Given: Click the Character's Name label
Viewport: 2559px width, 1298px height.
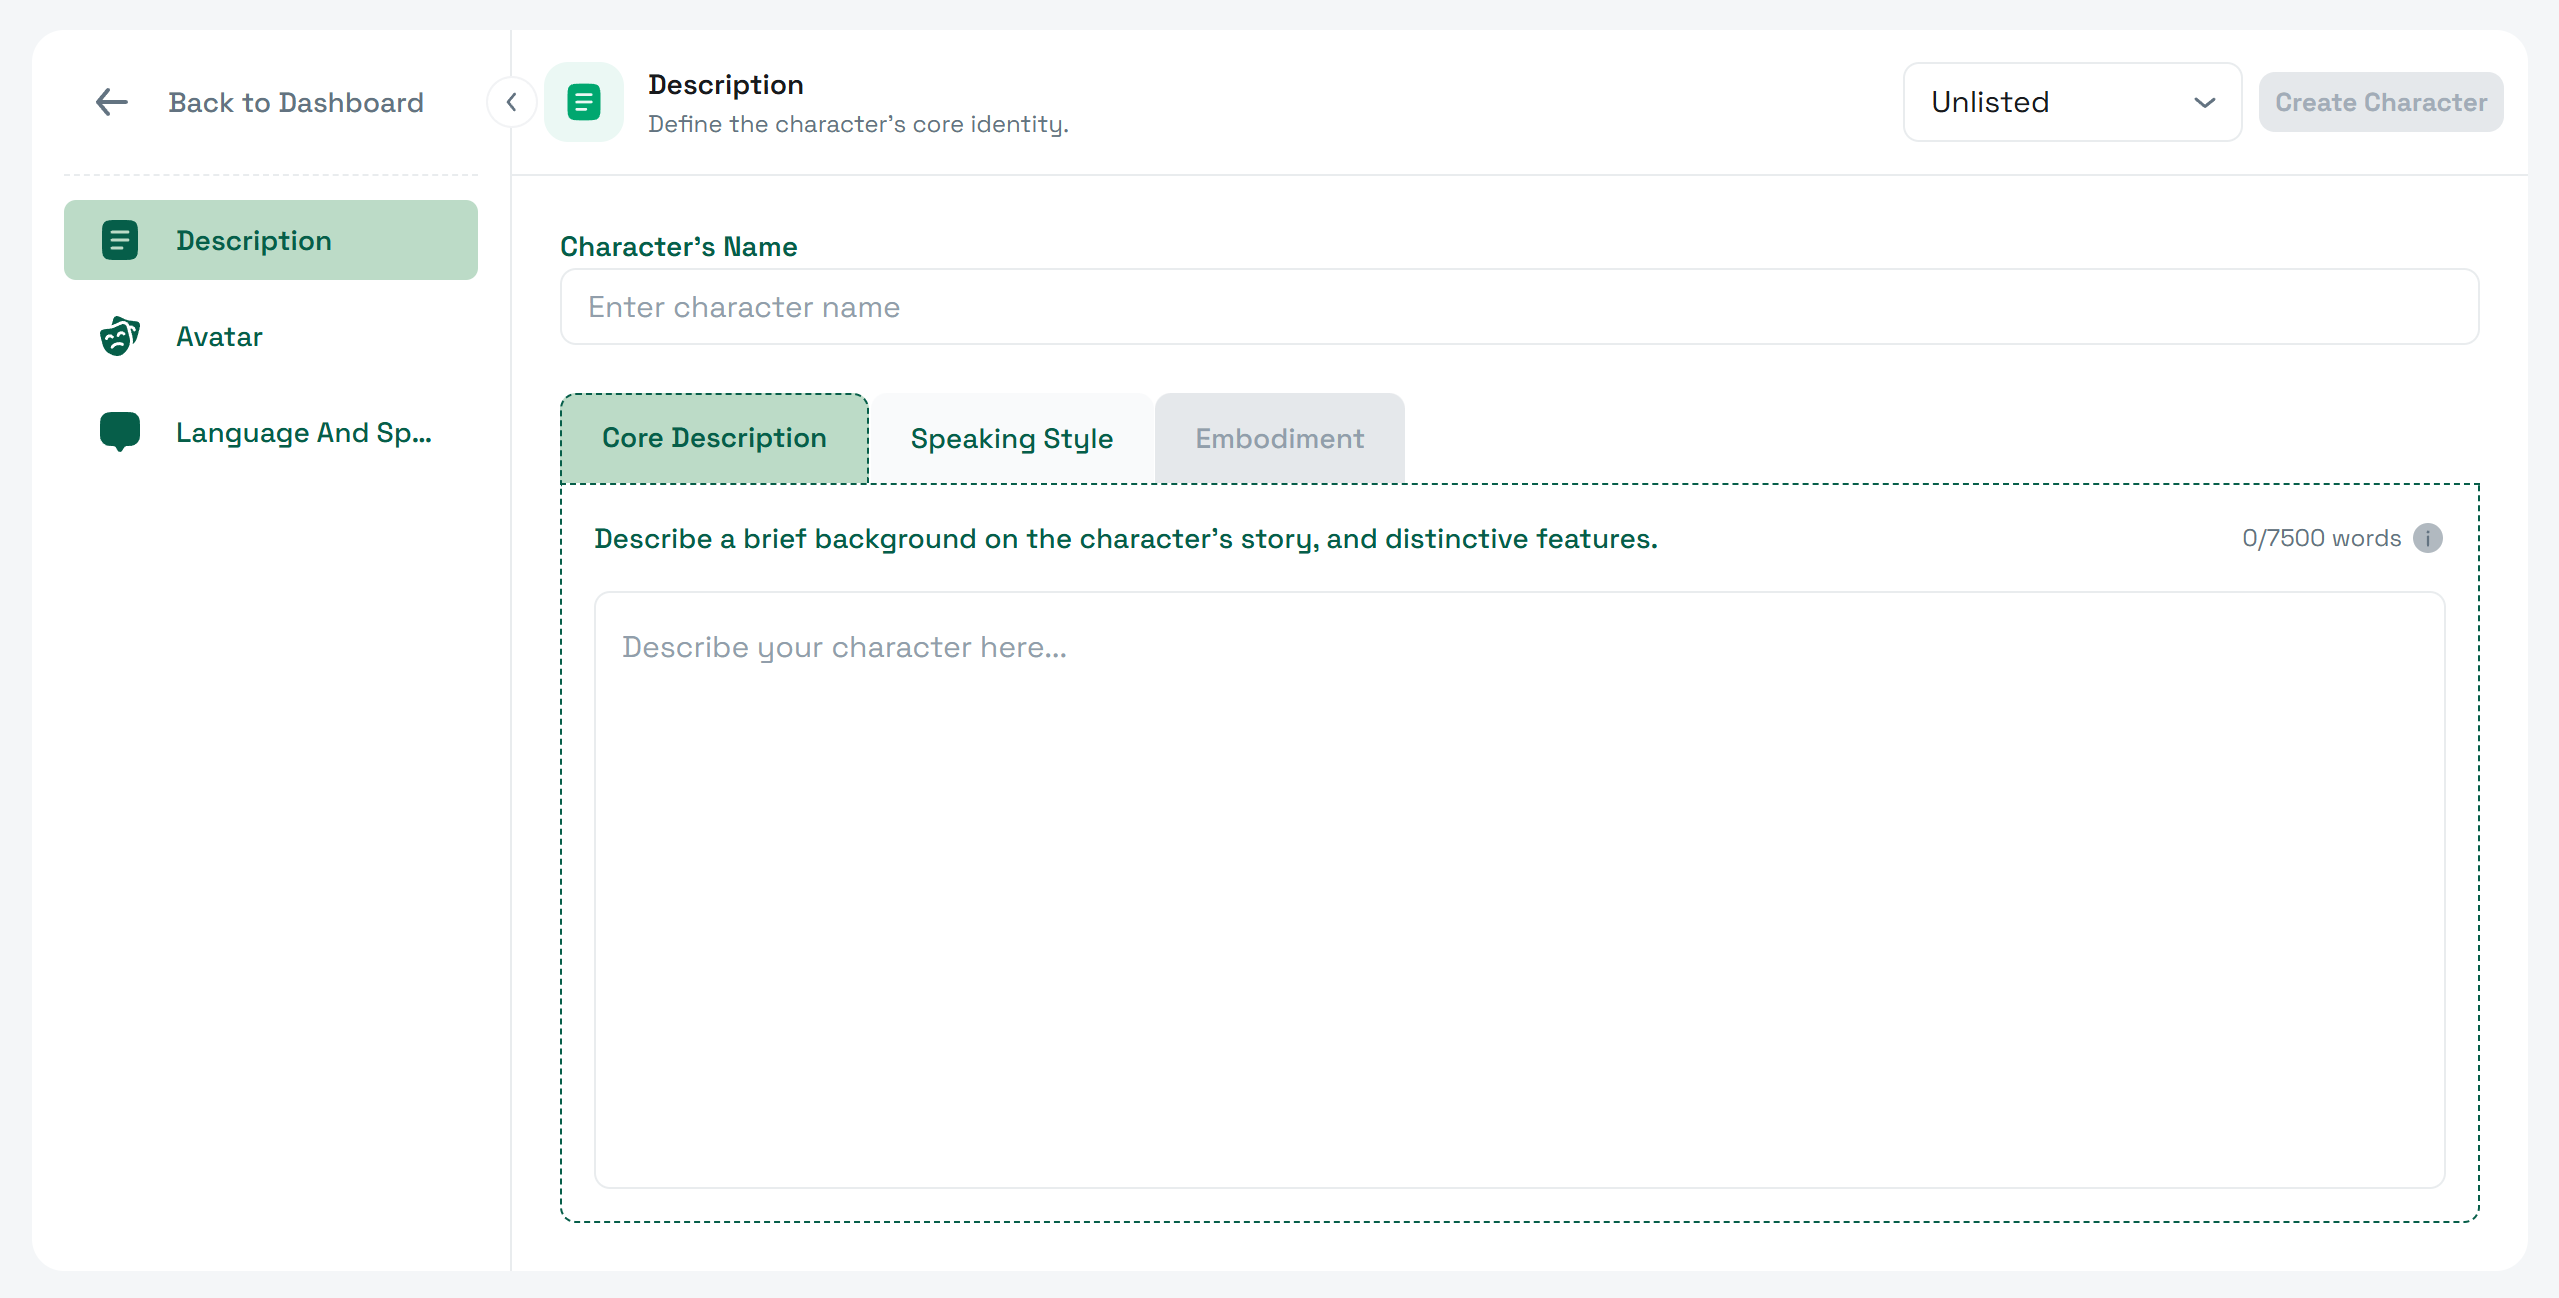Looking at the screenshot, I should pos(678,246).
